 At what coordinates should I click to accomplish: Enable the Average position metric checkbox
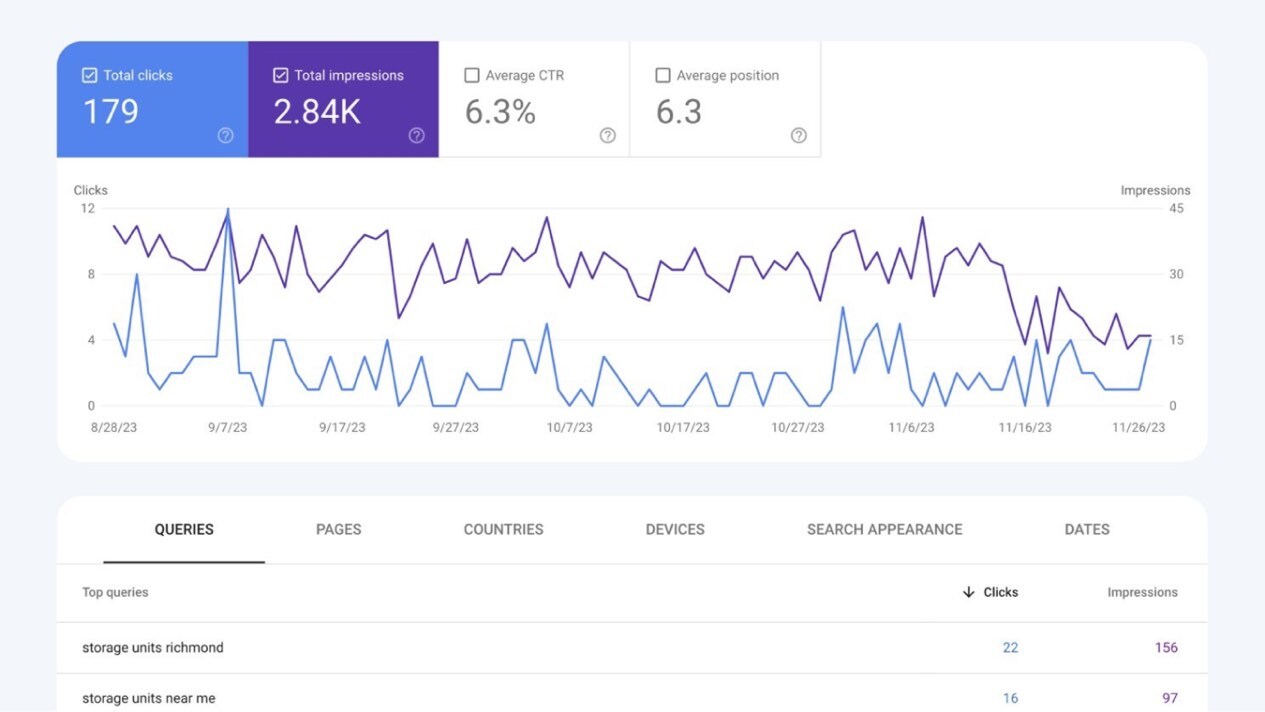662,74
